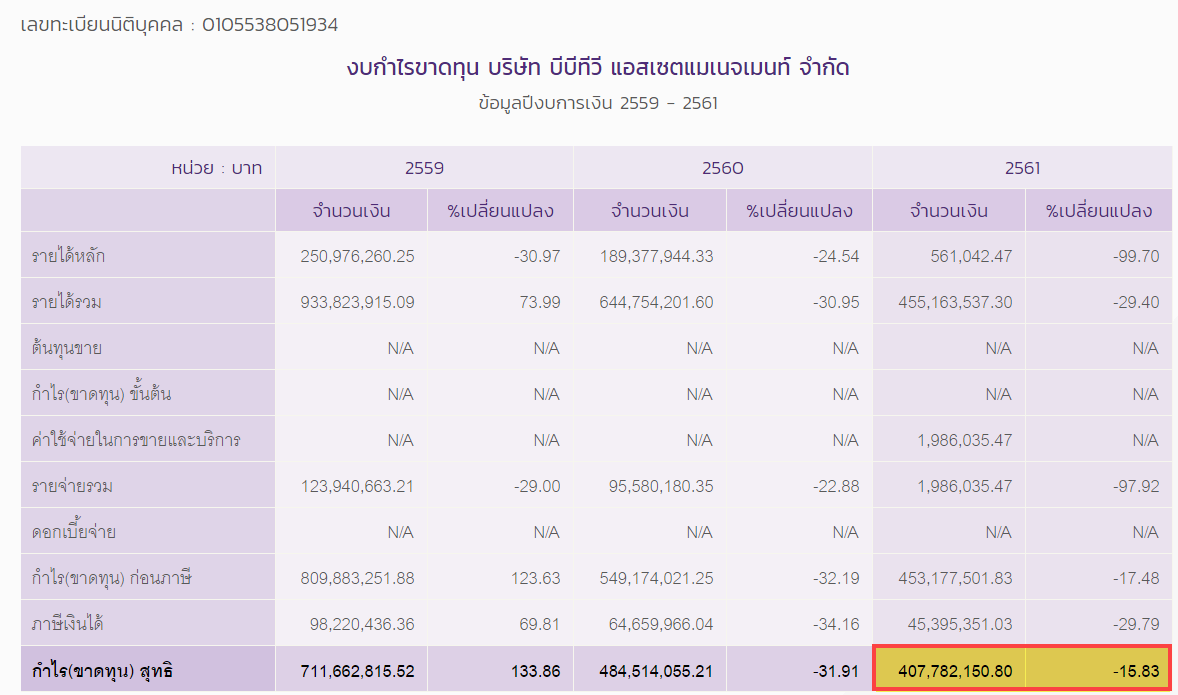Click the change value 73.99
This screenshot has height=695, width=1178.
(x=539, y=302)
